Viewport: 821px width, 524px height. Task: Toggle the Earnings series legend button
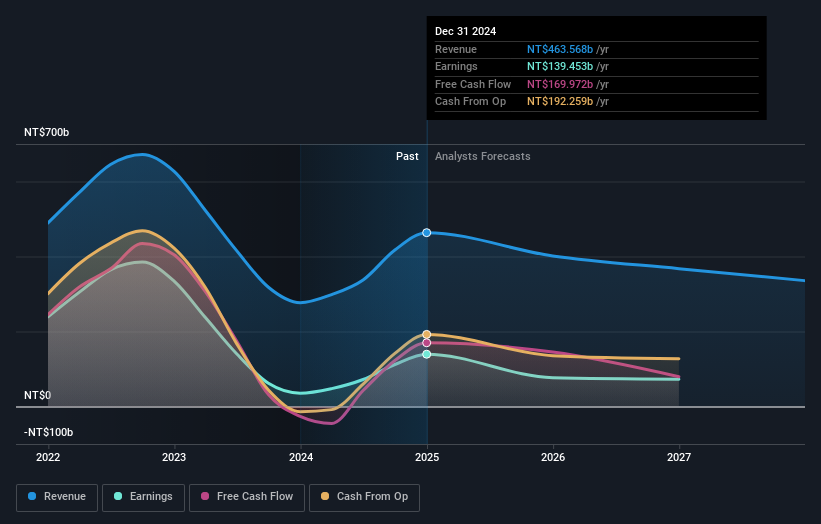[143, 497]
